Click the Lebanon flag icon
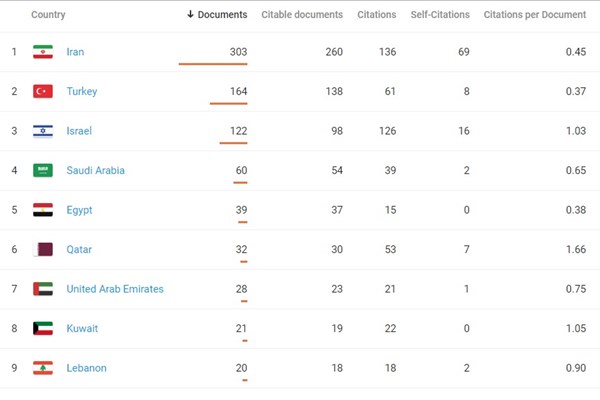The image size is (600, 400). pos(43,368)
